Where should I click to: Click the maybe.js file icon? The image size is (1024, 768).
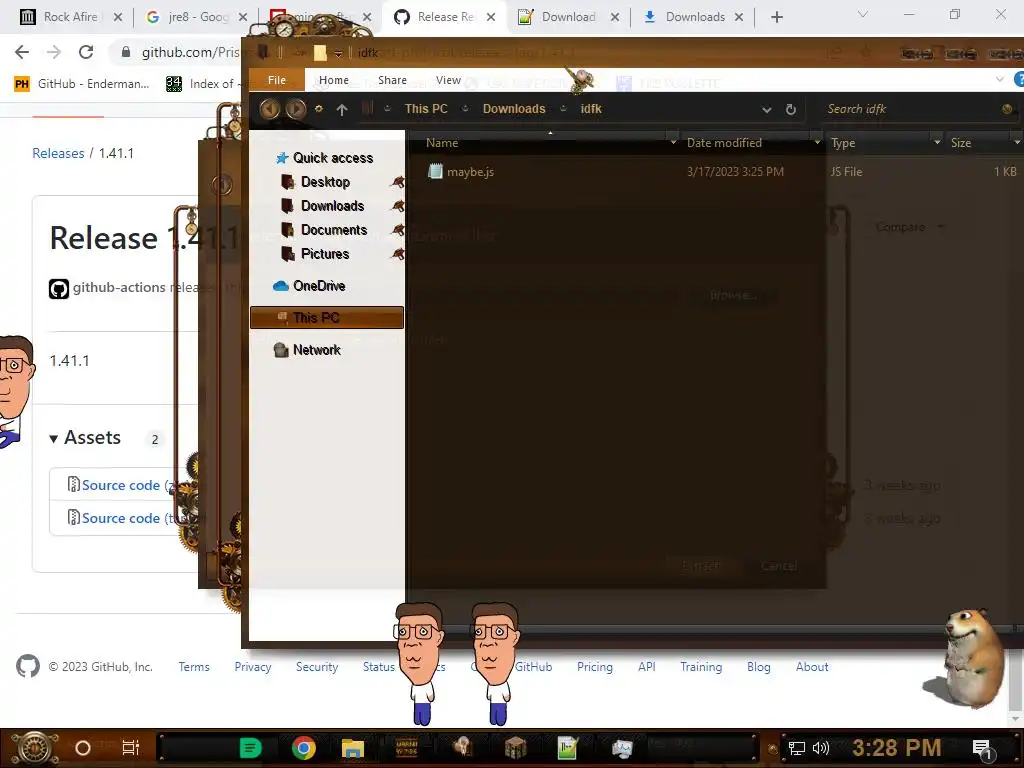pyautogui.click(x=435, y=172)
